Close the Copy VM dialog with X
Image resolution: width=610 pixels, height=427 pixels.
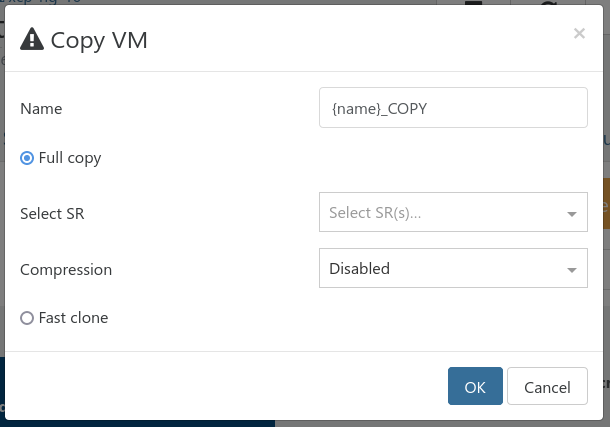tap(579, 34)
